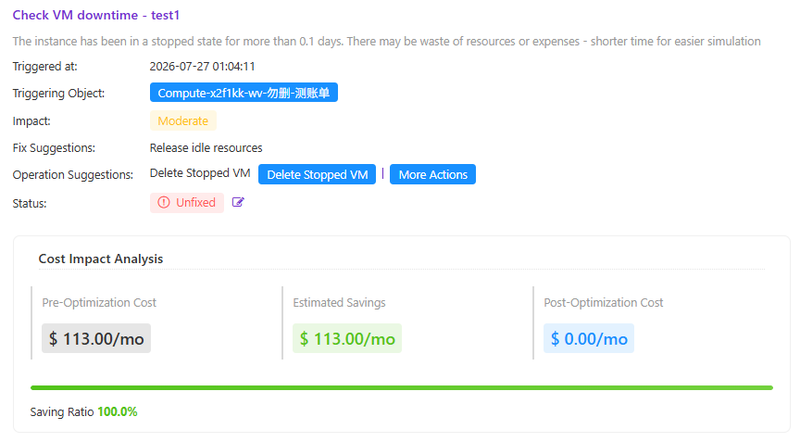Click the green saving ratio progress bar
Image resolution: width=800 pixels, height=442 pixels.
pyautogui.click(x=402, y=388)
